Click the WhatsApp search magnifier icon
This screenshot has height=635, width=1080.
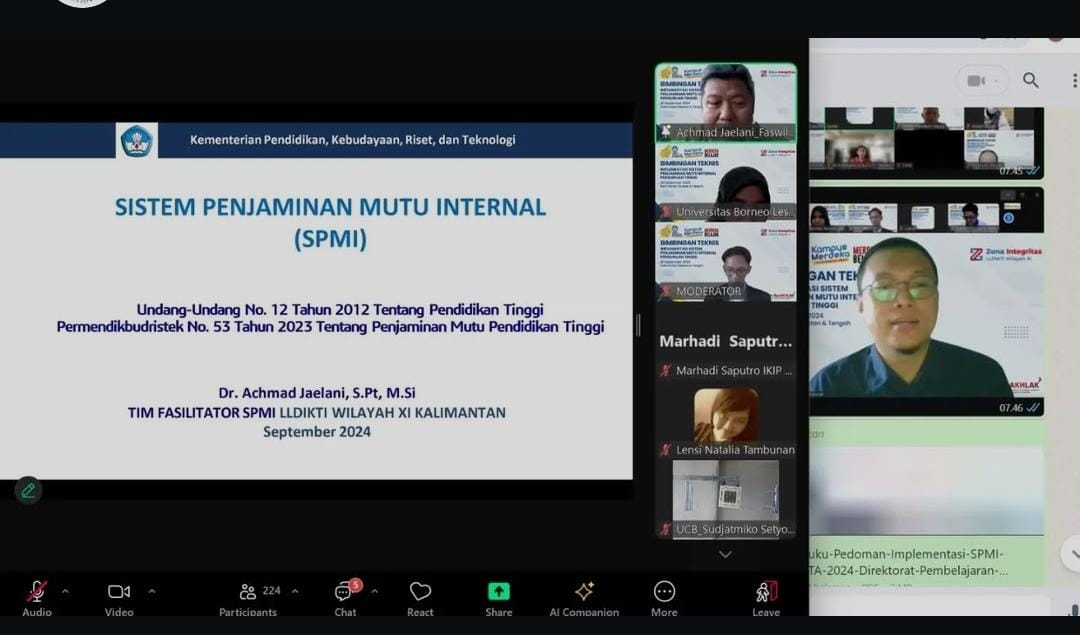(1031, 81)
